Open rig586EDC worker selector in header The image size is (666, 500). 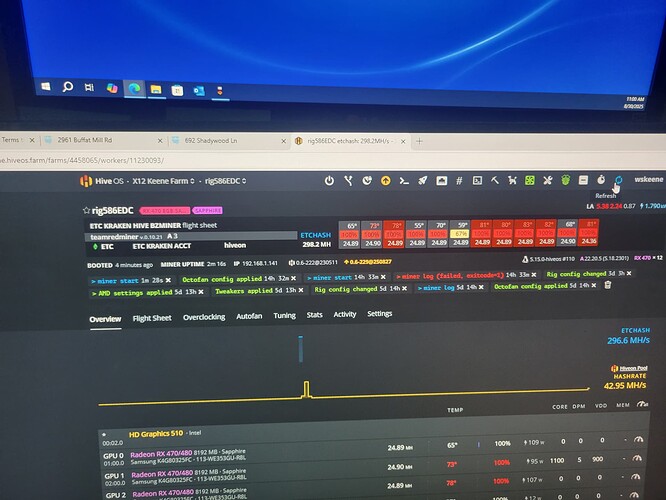pyautogui.click(x=225, y=181)
